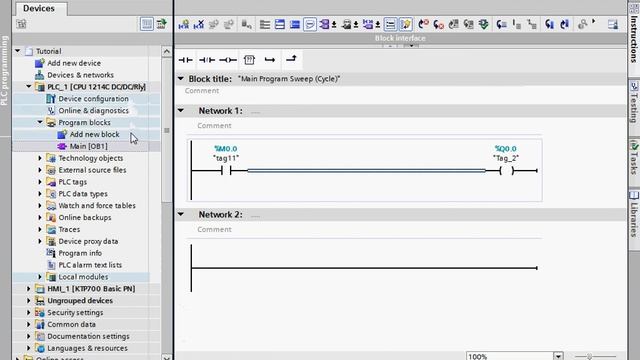Click Network 2 comment field

[214, 229]
